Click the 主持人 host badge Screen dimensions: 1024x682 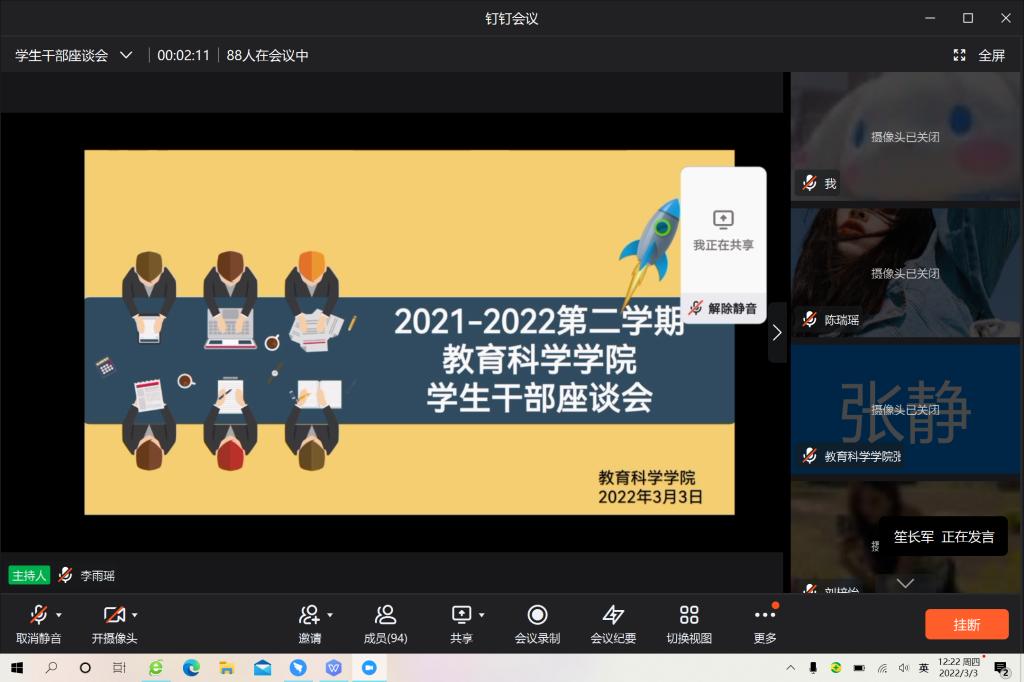click(x=29, y=576)
